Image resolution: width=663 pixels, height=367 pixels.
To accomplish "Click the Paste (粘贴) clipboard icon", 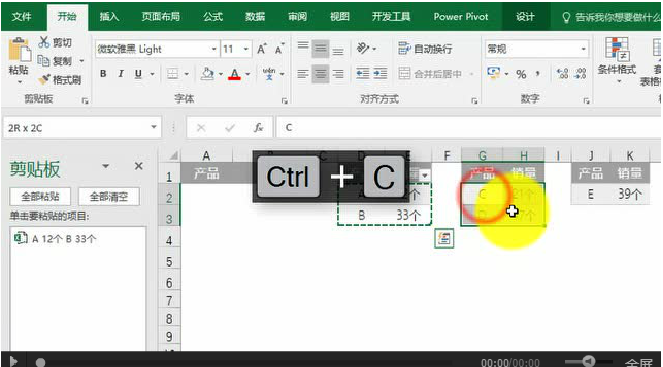I will 19,50.
